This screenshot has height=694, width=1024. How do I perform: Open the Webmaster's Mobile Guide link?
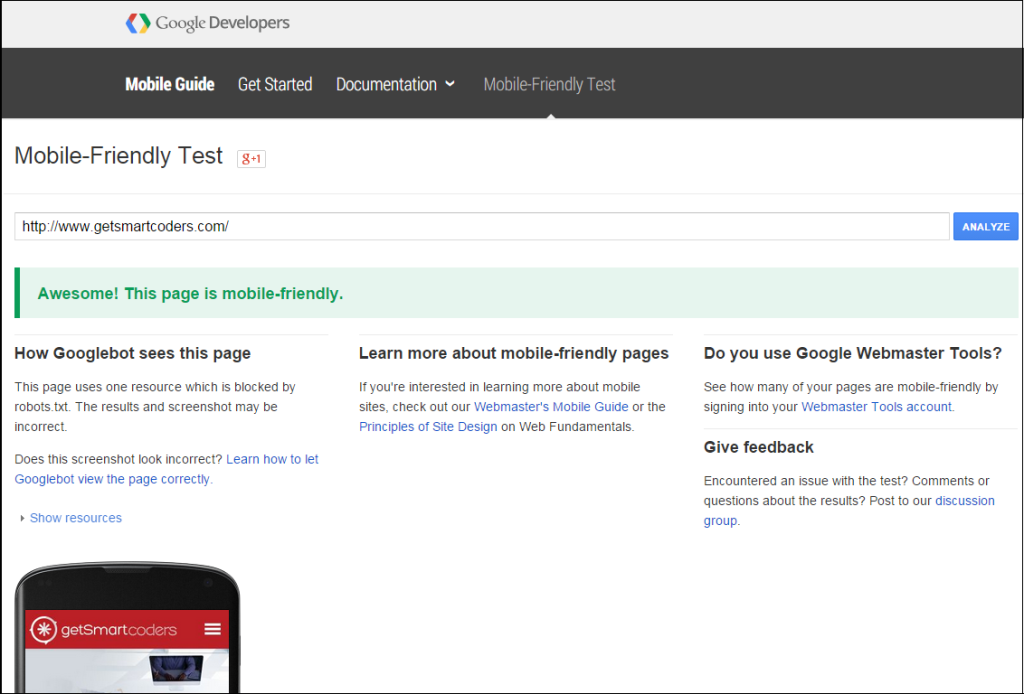pos(551,407)
